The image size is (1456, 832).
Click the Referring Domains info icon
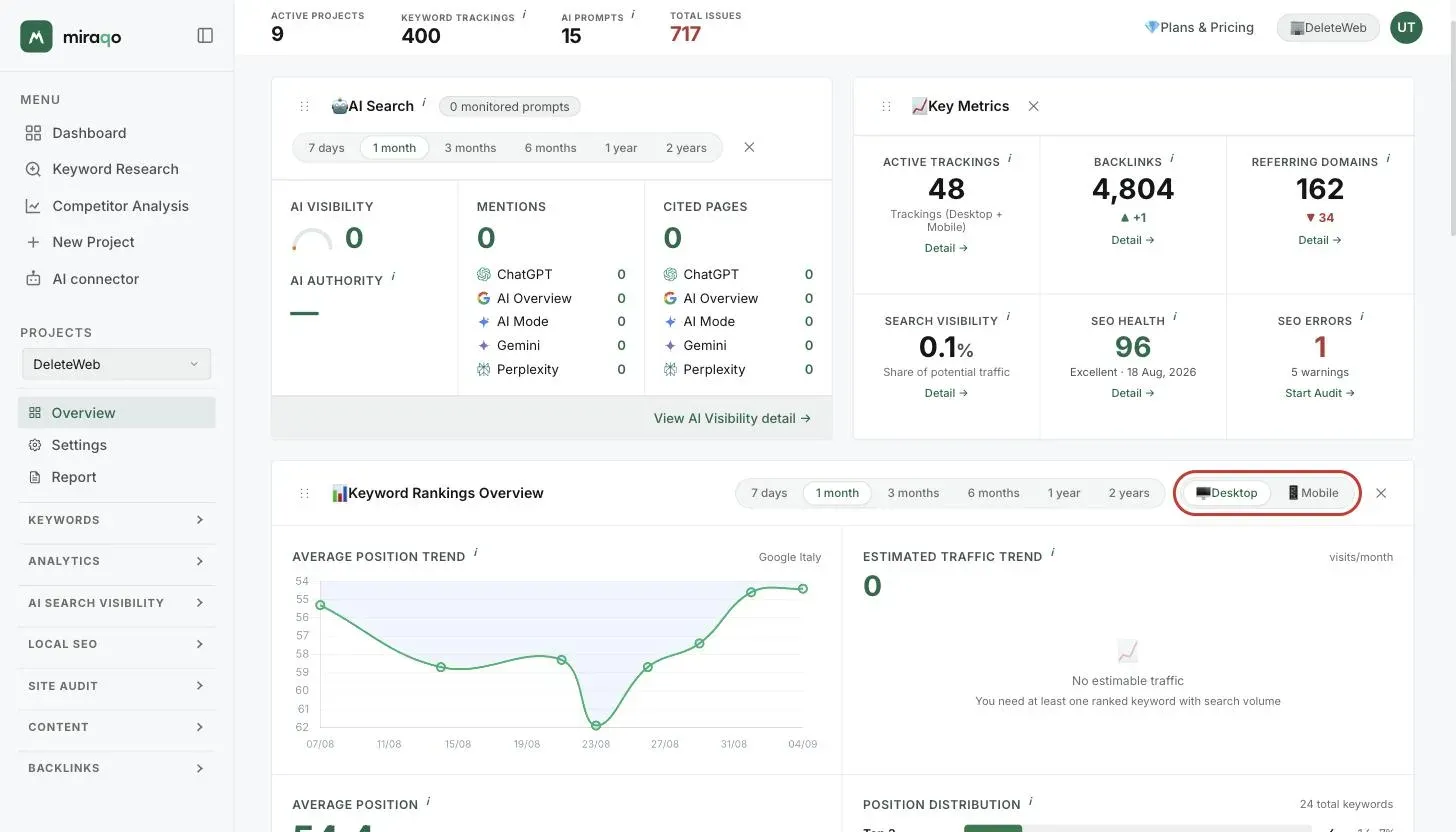(x=1388, y=158)
